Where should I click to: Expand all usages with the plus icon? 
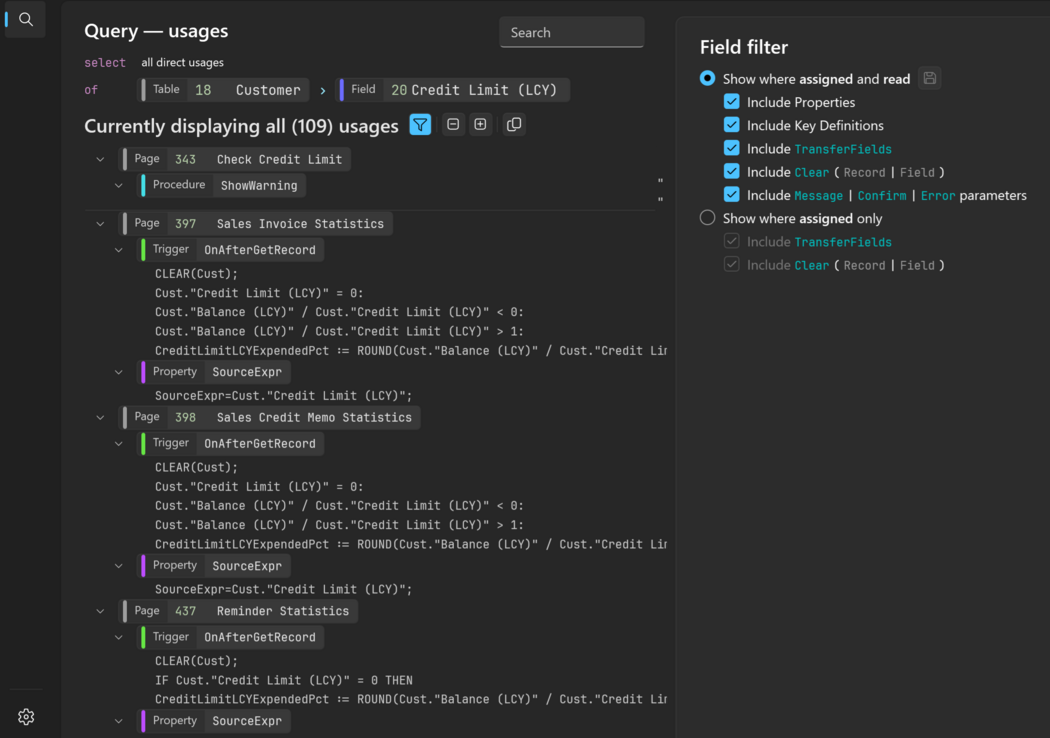(480, 125)
